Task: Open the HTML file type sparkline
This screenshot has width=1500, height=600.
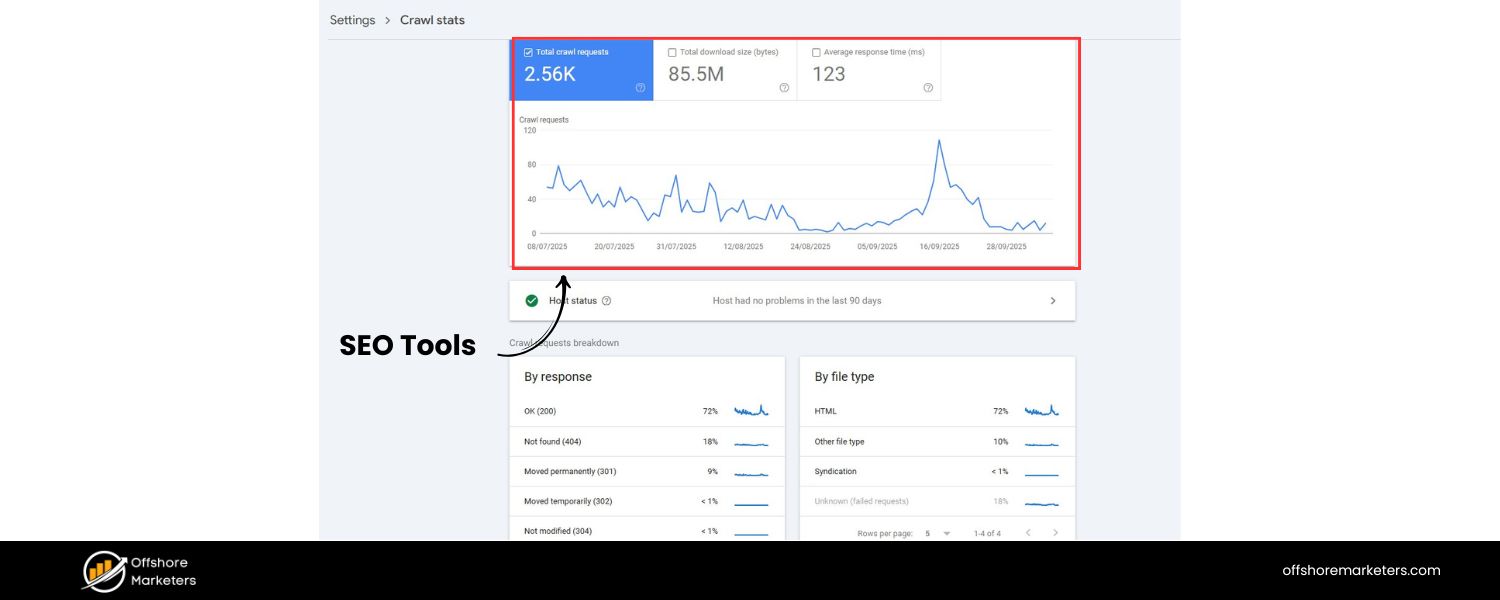Action: (x=1042, y=409)
